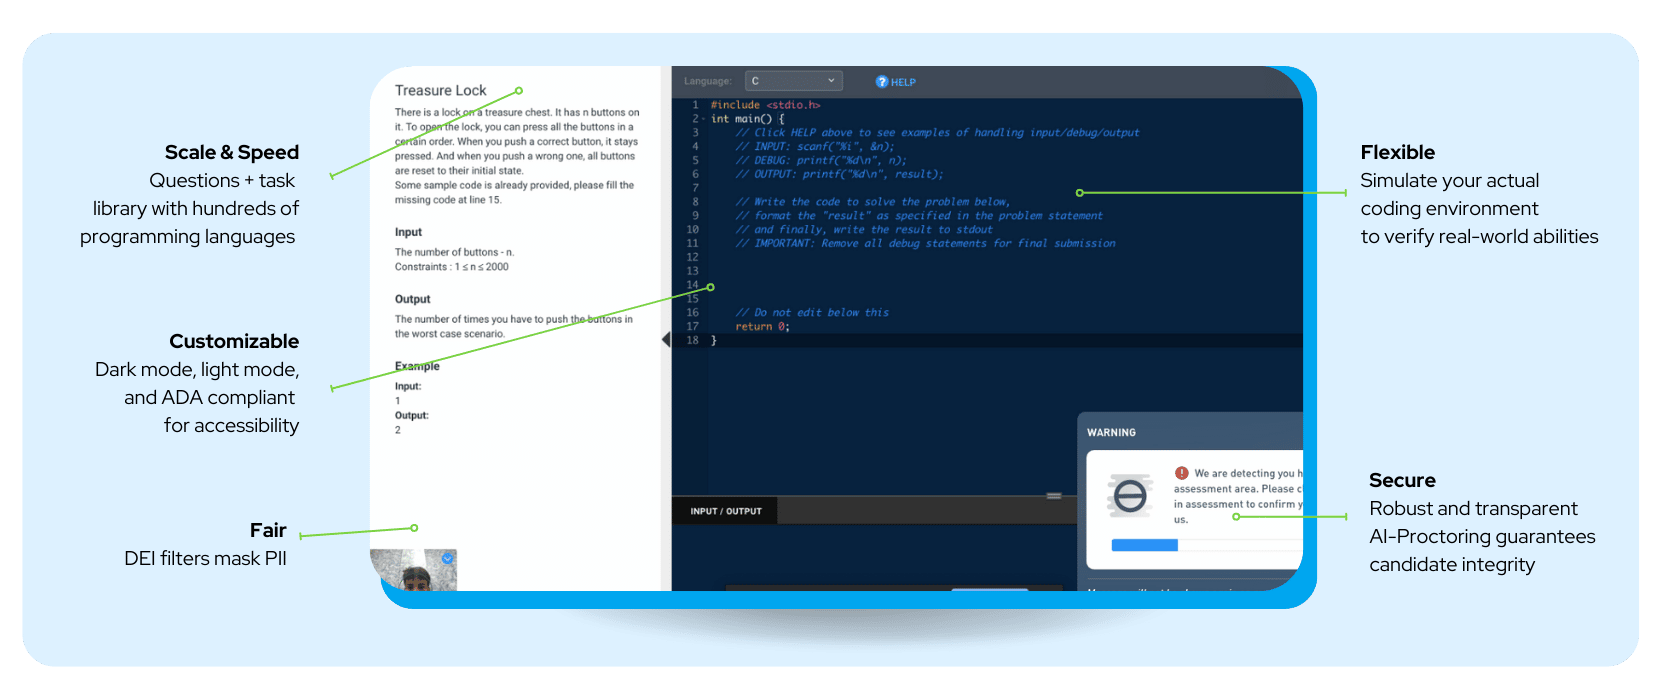Screen dimensions: 1660x700
Task: Click the "We are detecting you" warning message
Action: coord(1238,496)
